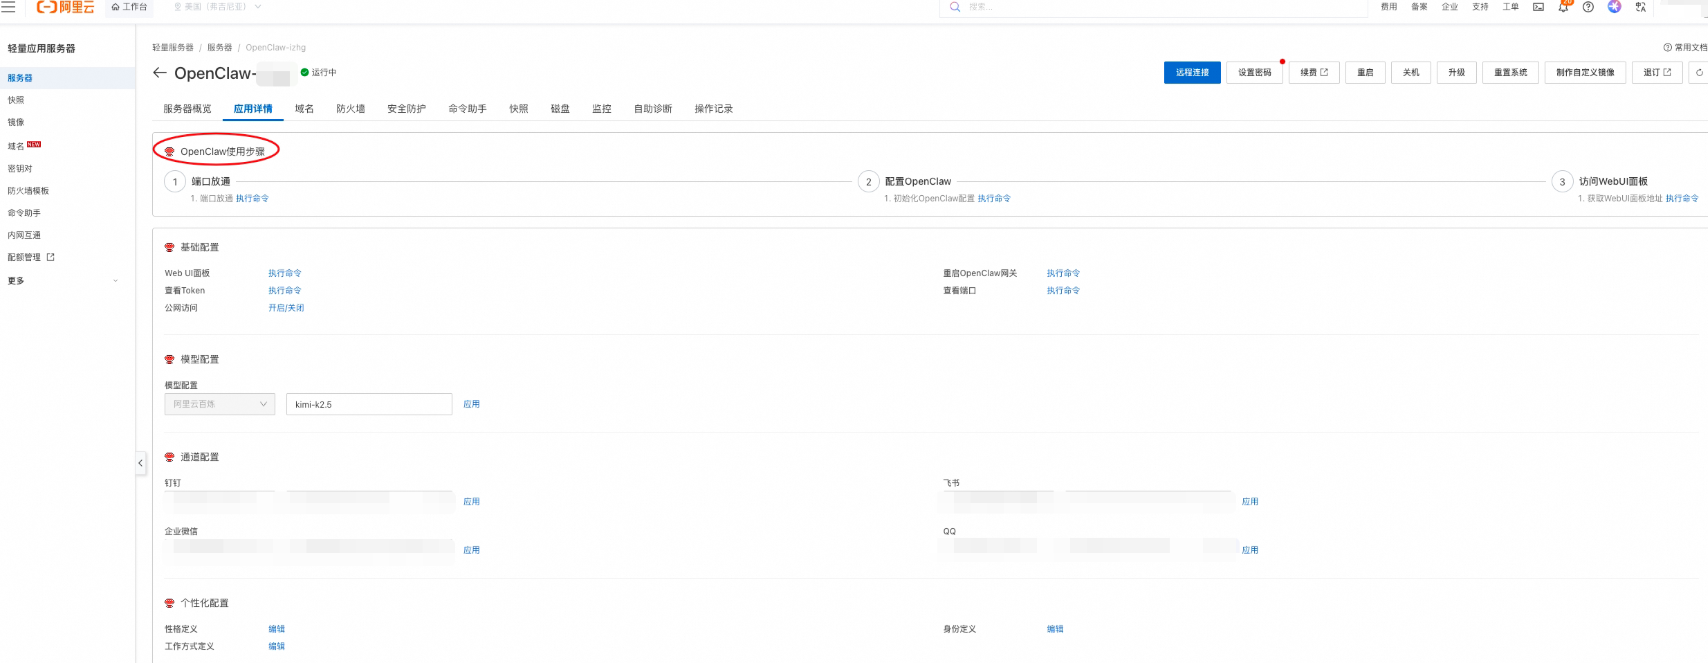This screenshot has height=663, width=1708.
Task: Edit the 性格定义 setting
Action: 277,629
